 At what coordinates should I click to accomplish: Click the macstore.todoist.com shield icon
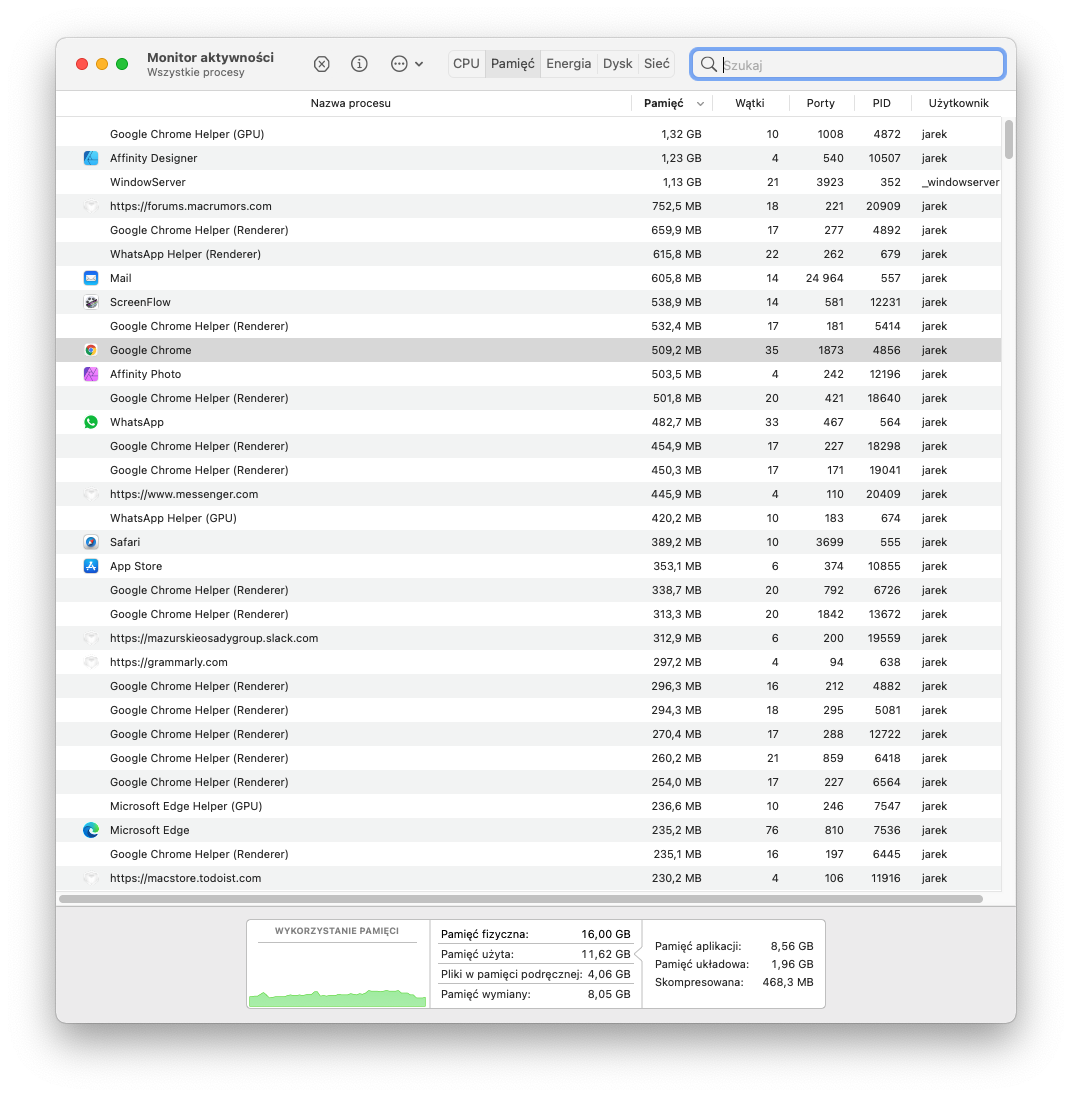[91, 879]
